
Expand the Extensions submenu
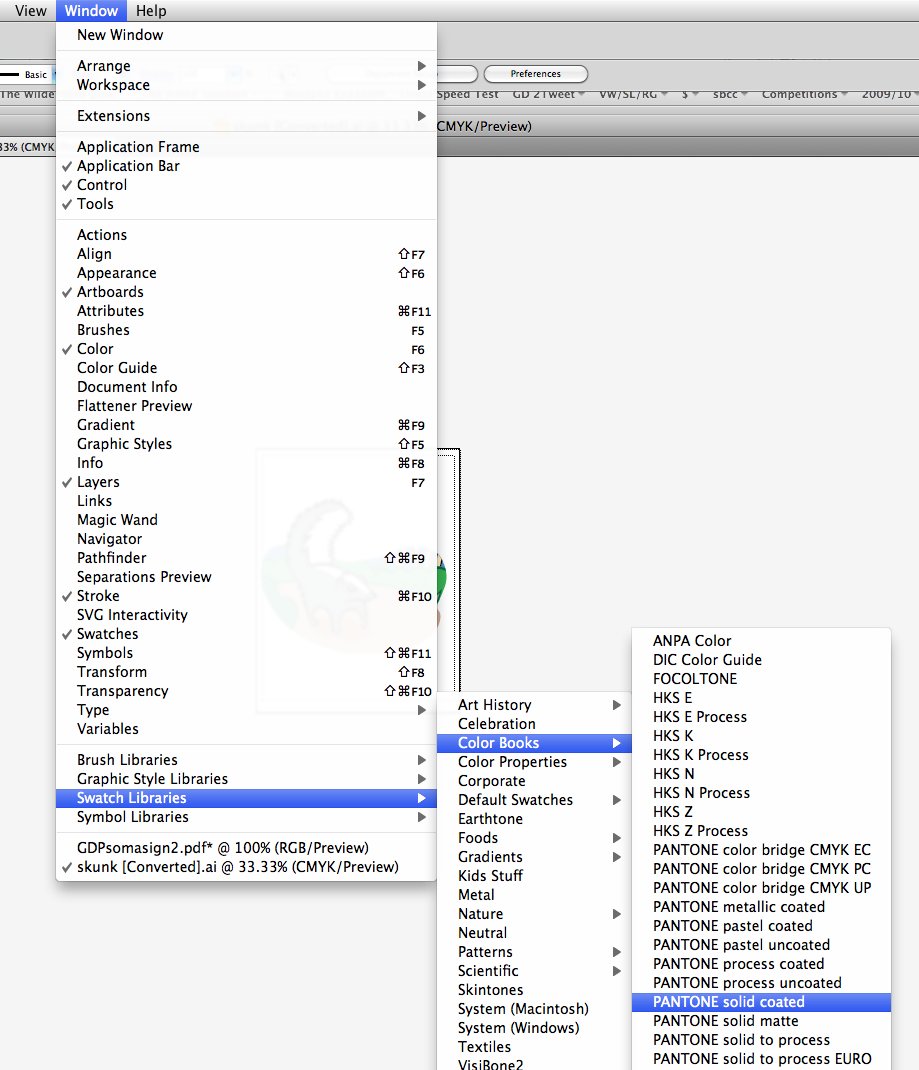pos(246,116)
